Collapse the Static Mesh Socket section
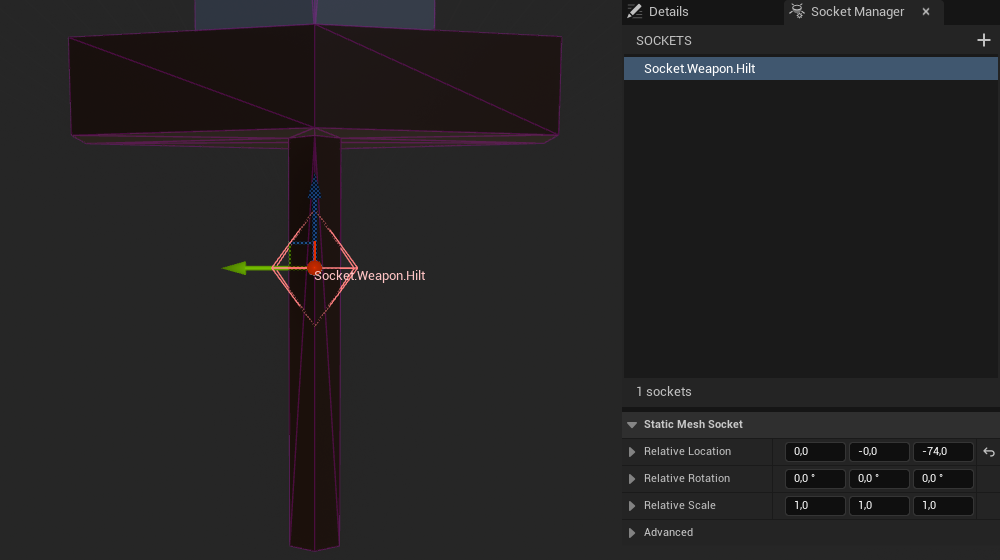1000x560 pixels. [632, 425]
